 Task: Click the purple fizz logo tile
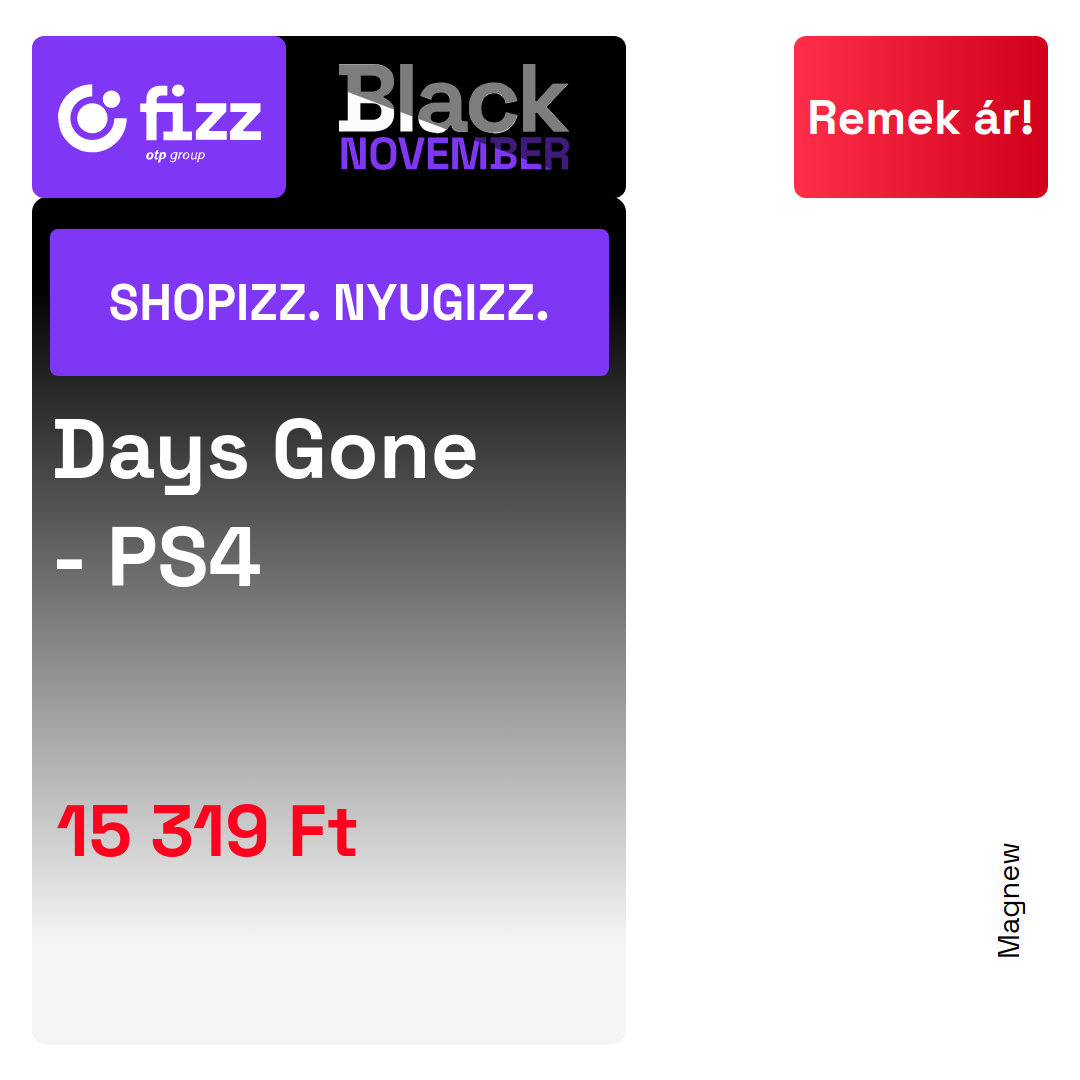click(159, 117)
